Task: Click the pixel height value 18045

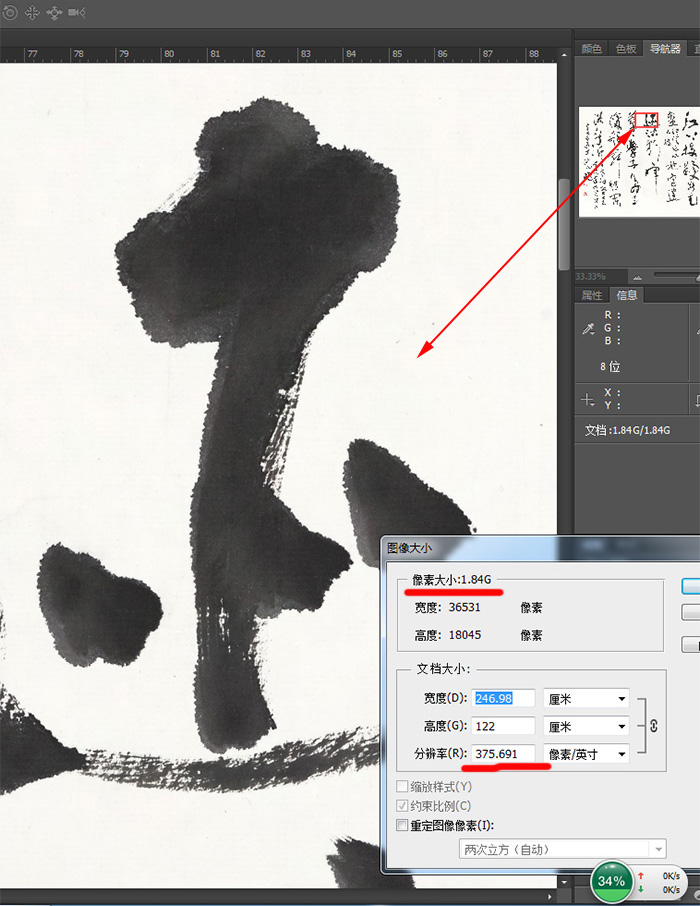Action: tap(465, 635)
